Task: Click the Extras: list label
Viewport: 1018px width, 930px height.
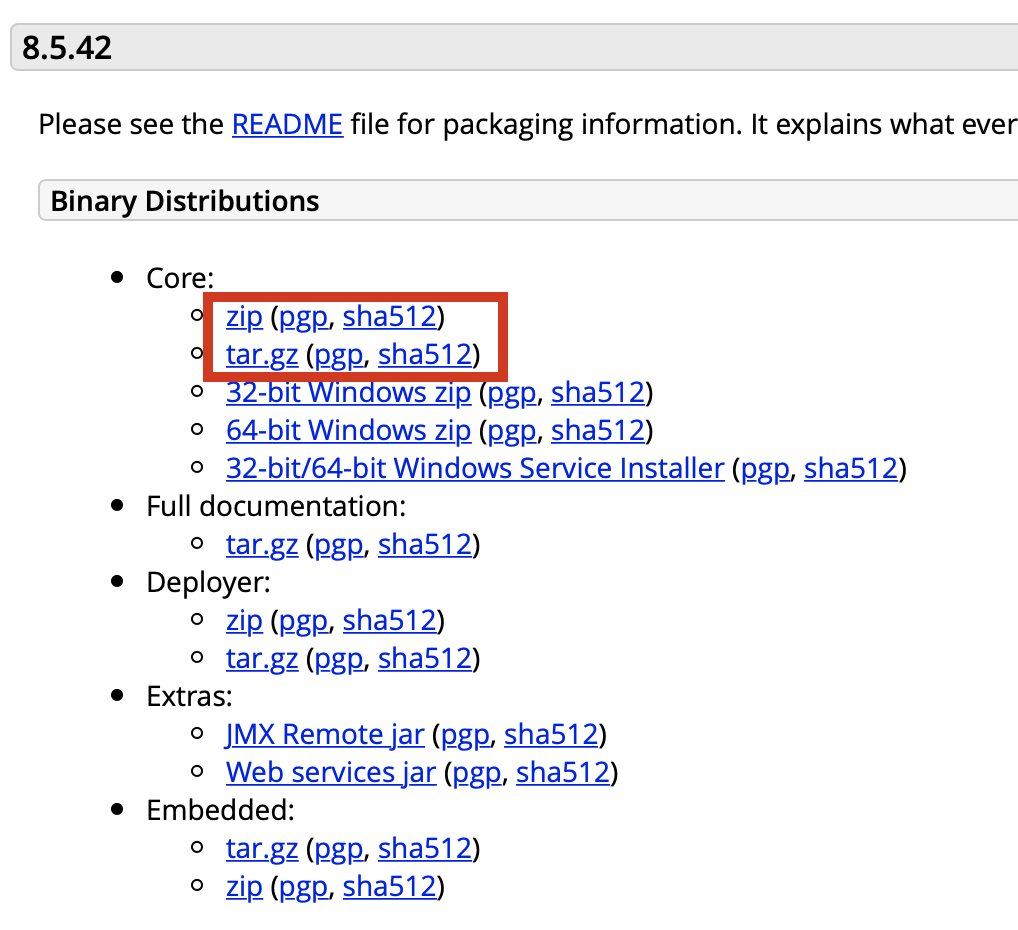Action: click(x=189, y=696)
